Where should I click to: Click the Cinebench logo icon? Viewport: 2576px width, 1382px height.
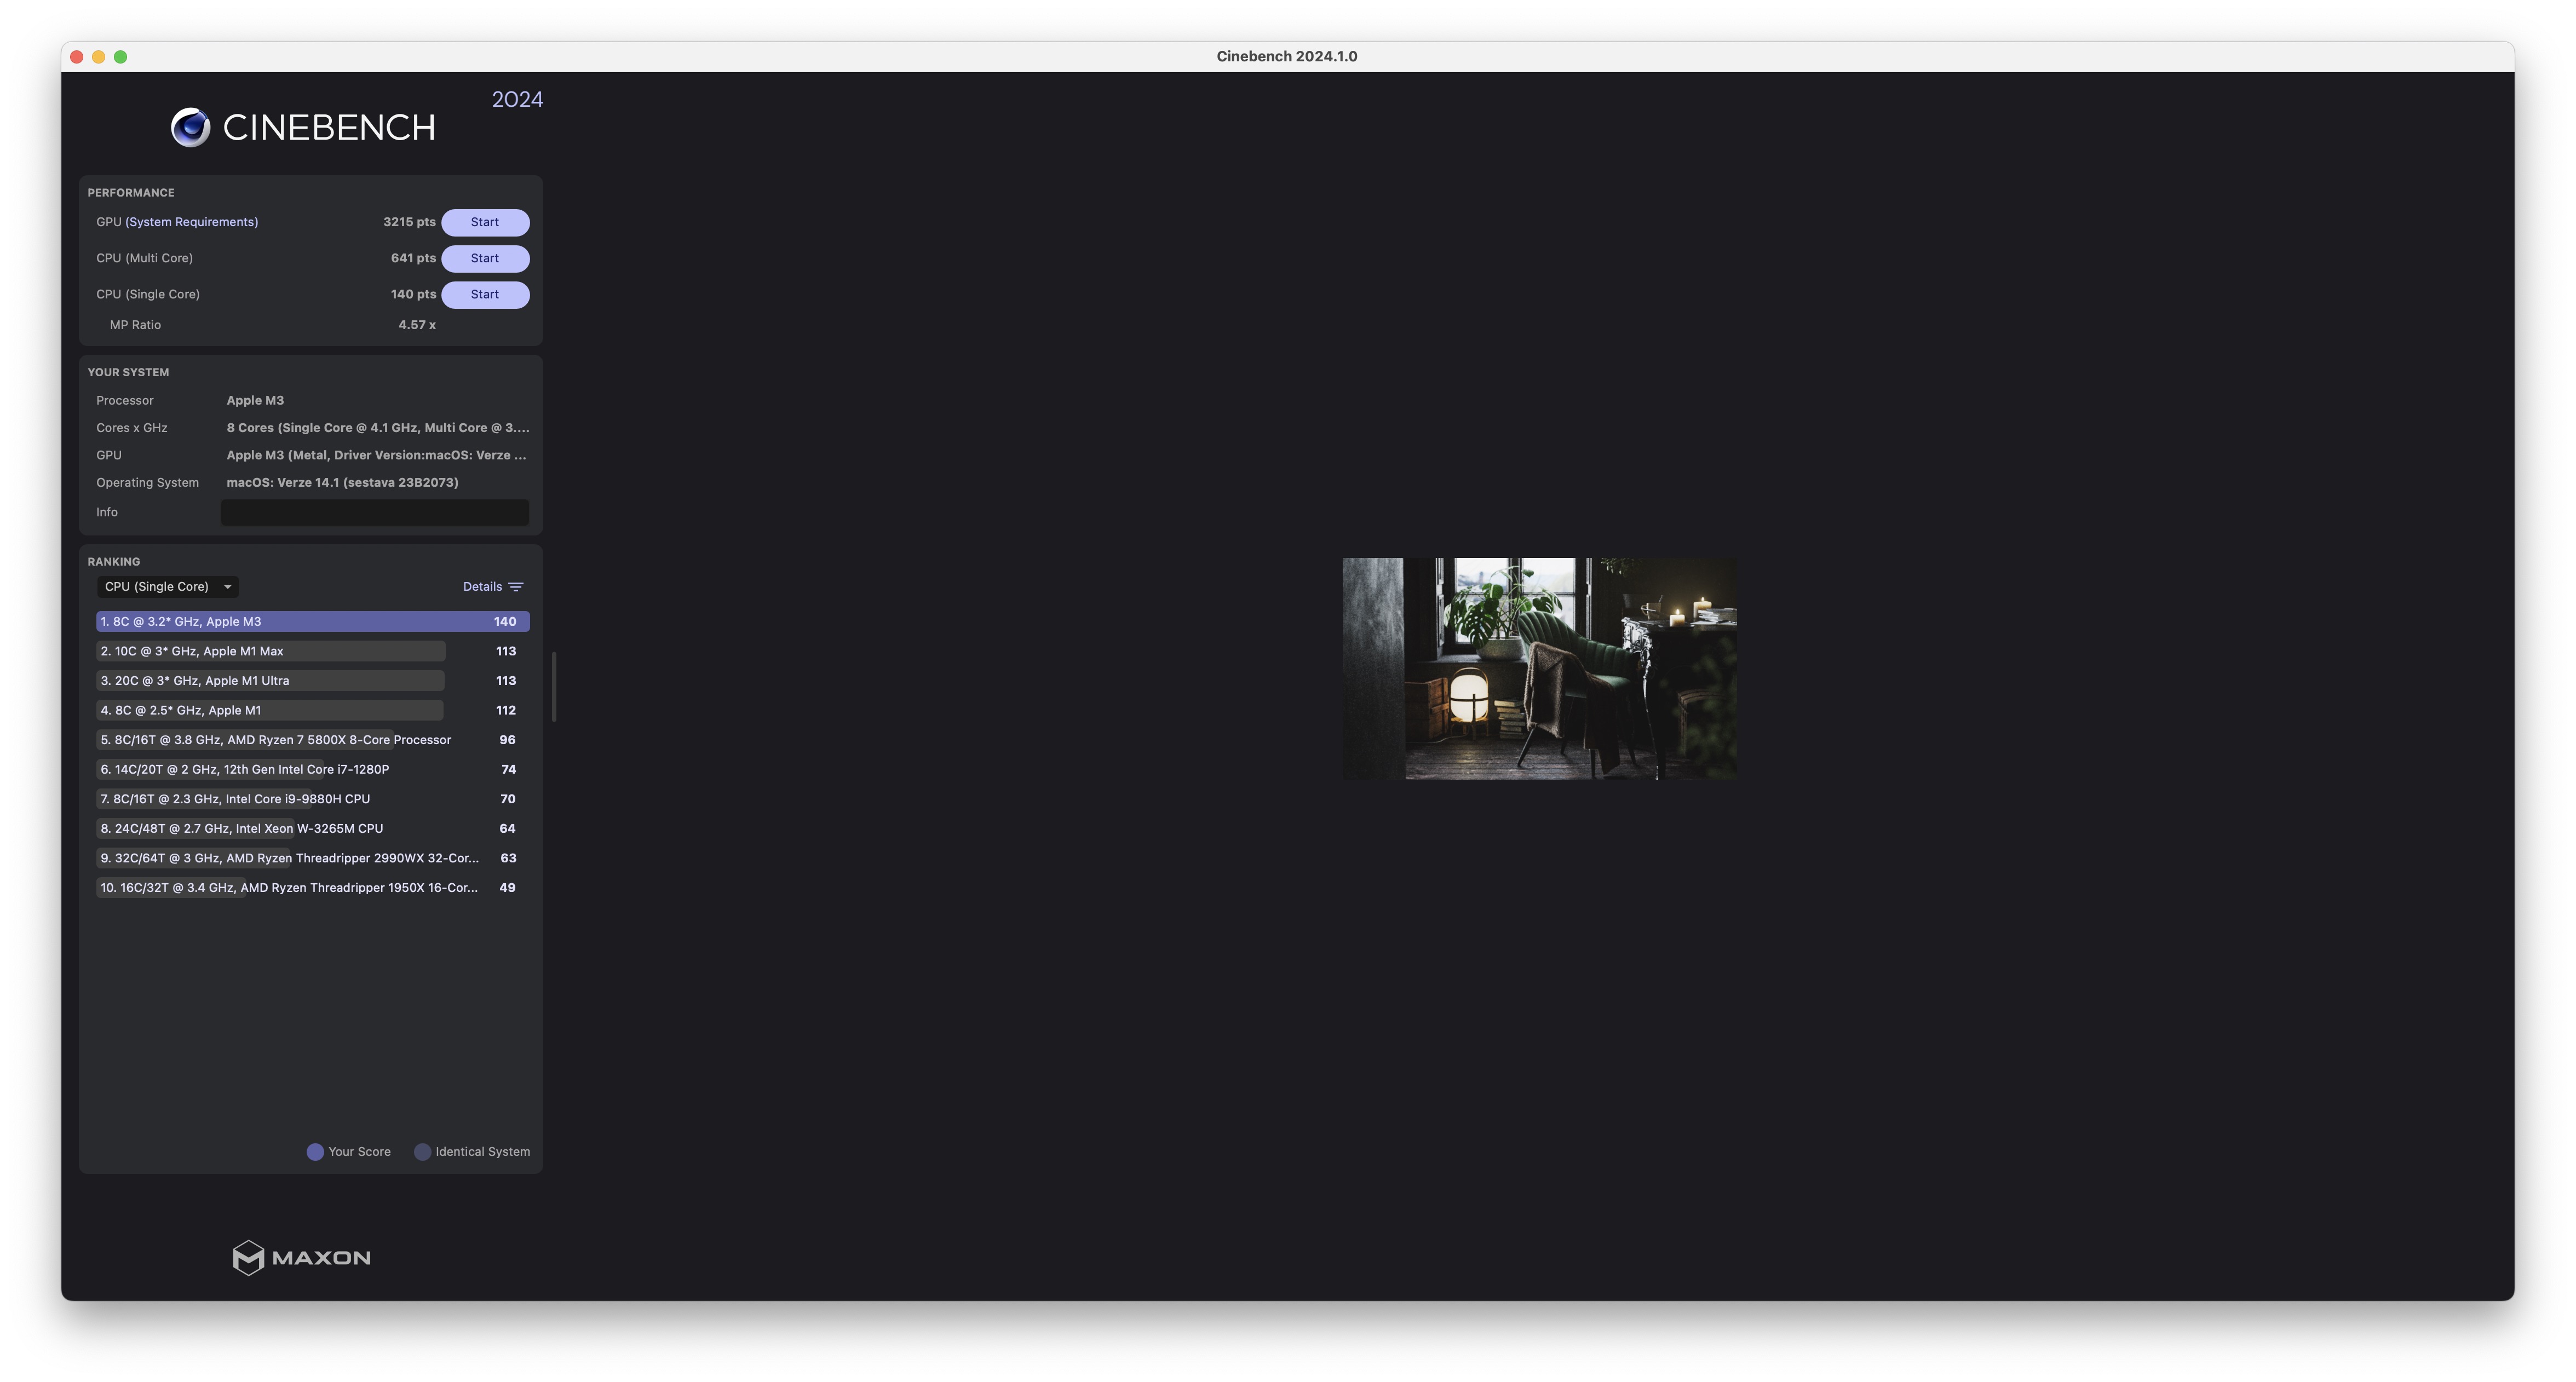pos(190,127)
